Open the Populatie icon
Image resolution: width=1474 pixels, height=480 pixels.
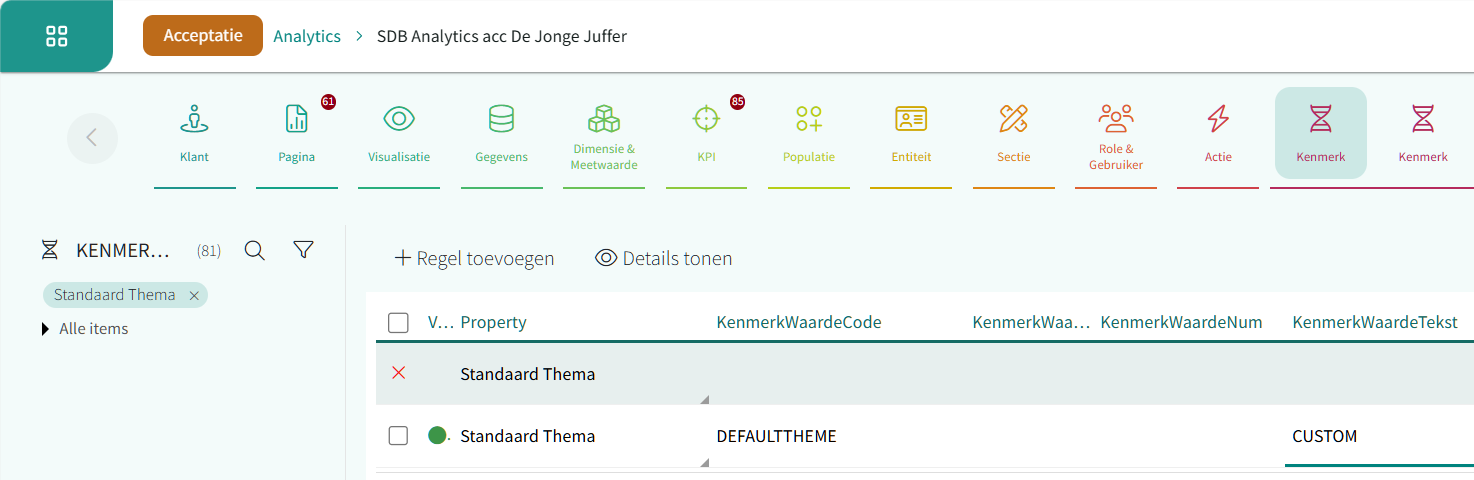[x=808, y=119]
